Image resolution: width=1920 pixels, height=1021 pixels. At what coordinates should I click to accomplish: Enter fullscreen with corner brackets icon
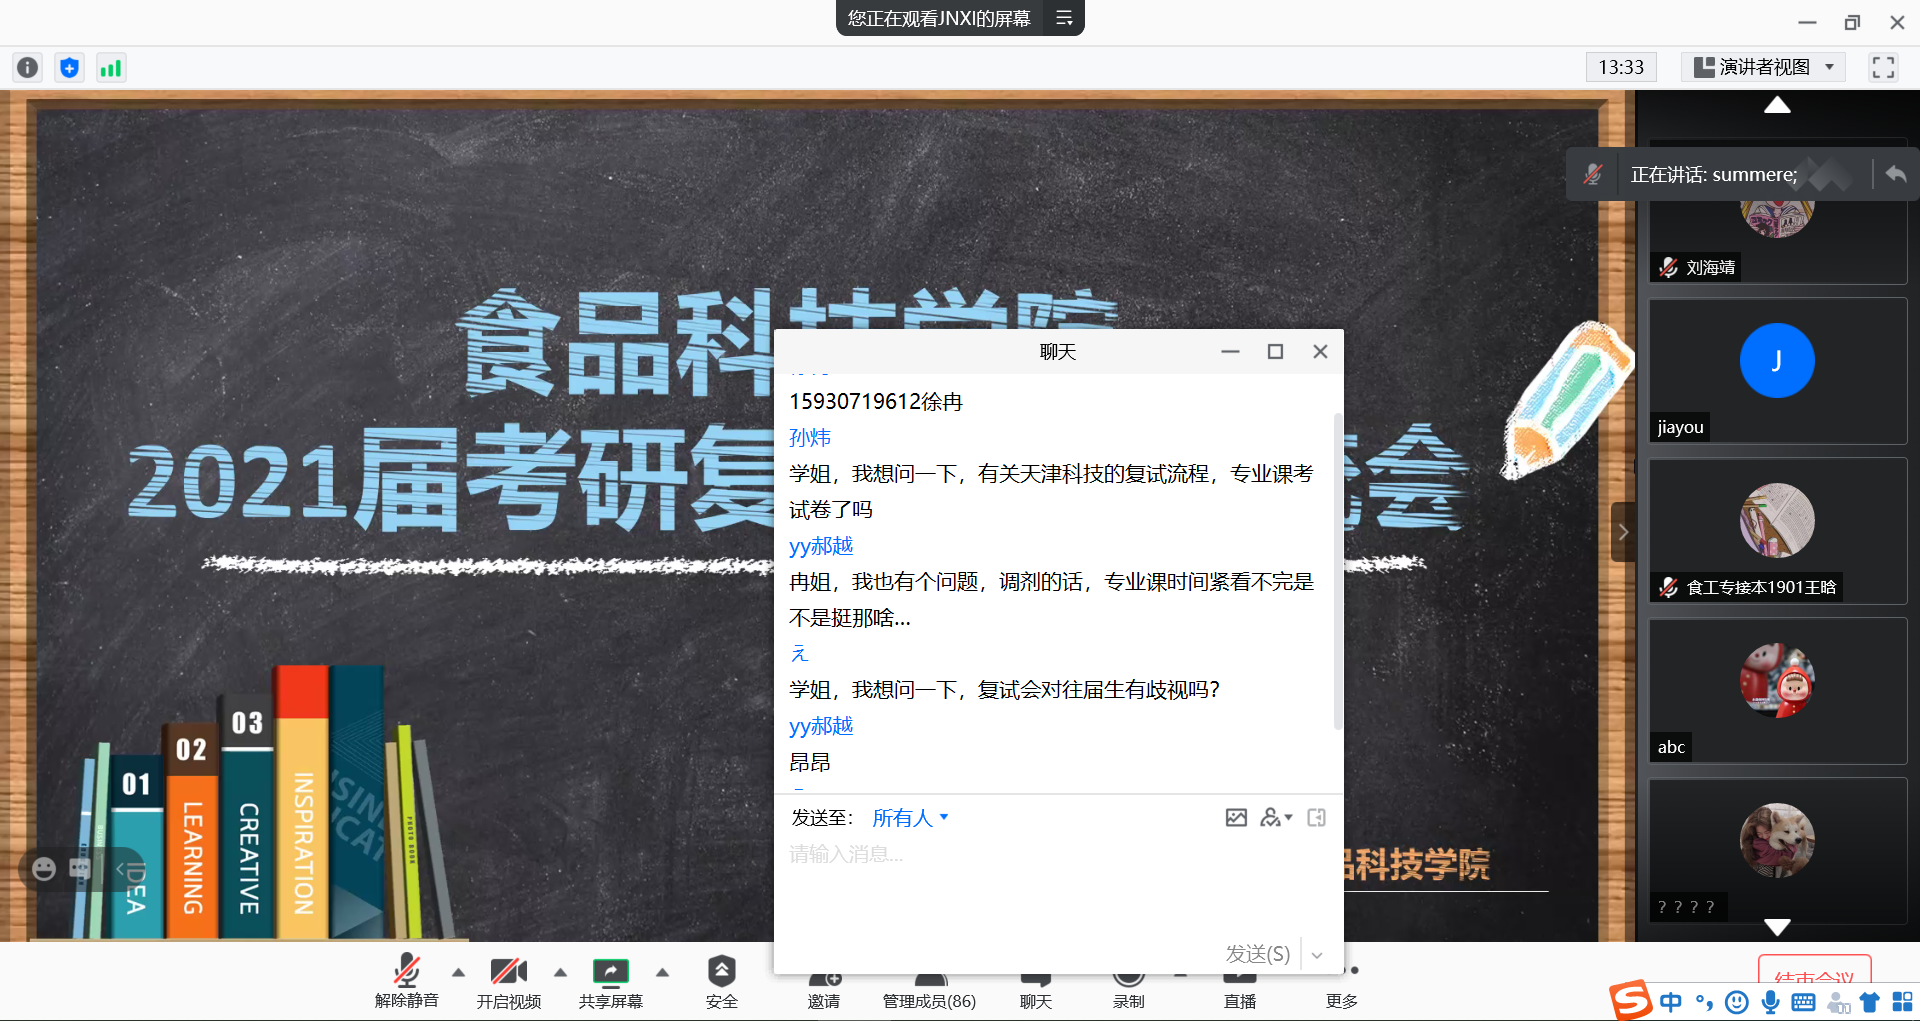[1883, 67]
